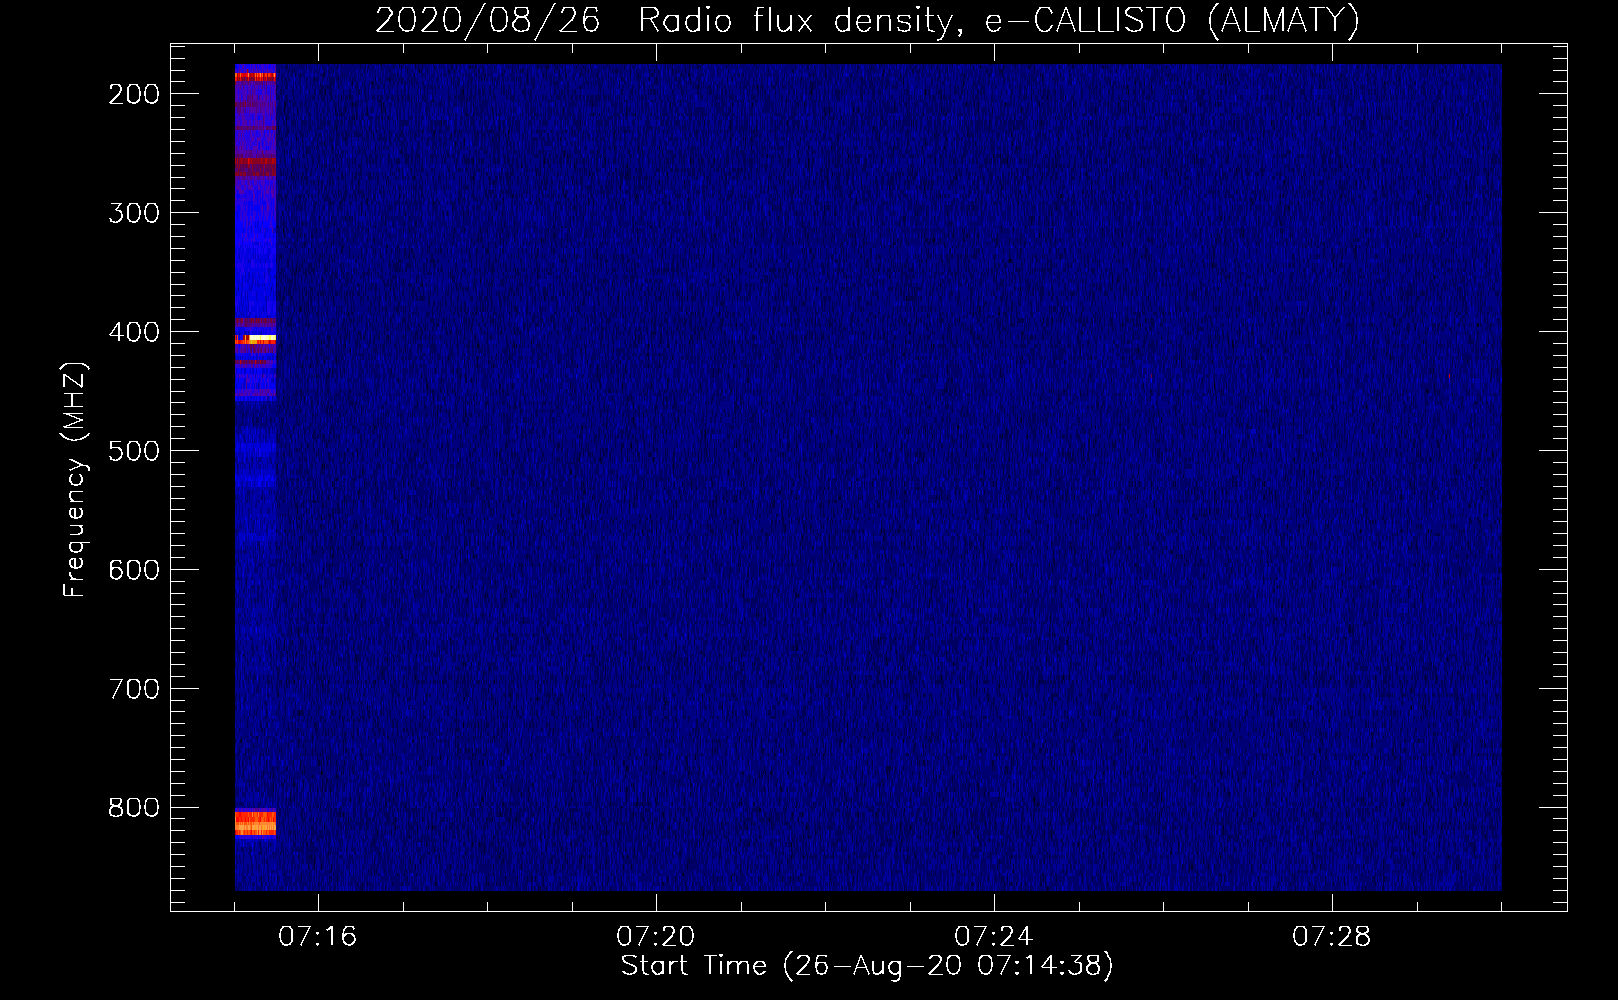
Task: Click the red band near 260 MHz
Action: pyautogui.click(x=255, y=165)
